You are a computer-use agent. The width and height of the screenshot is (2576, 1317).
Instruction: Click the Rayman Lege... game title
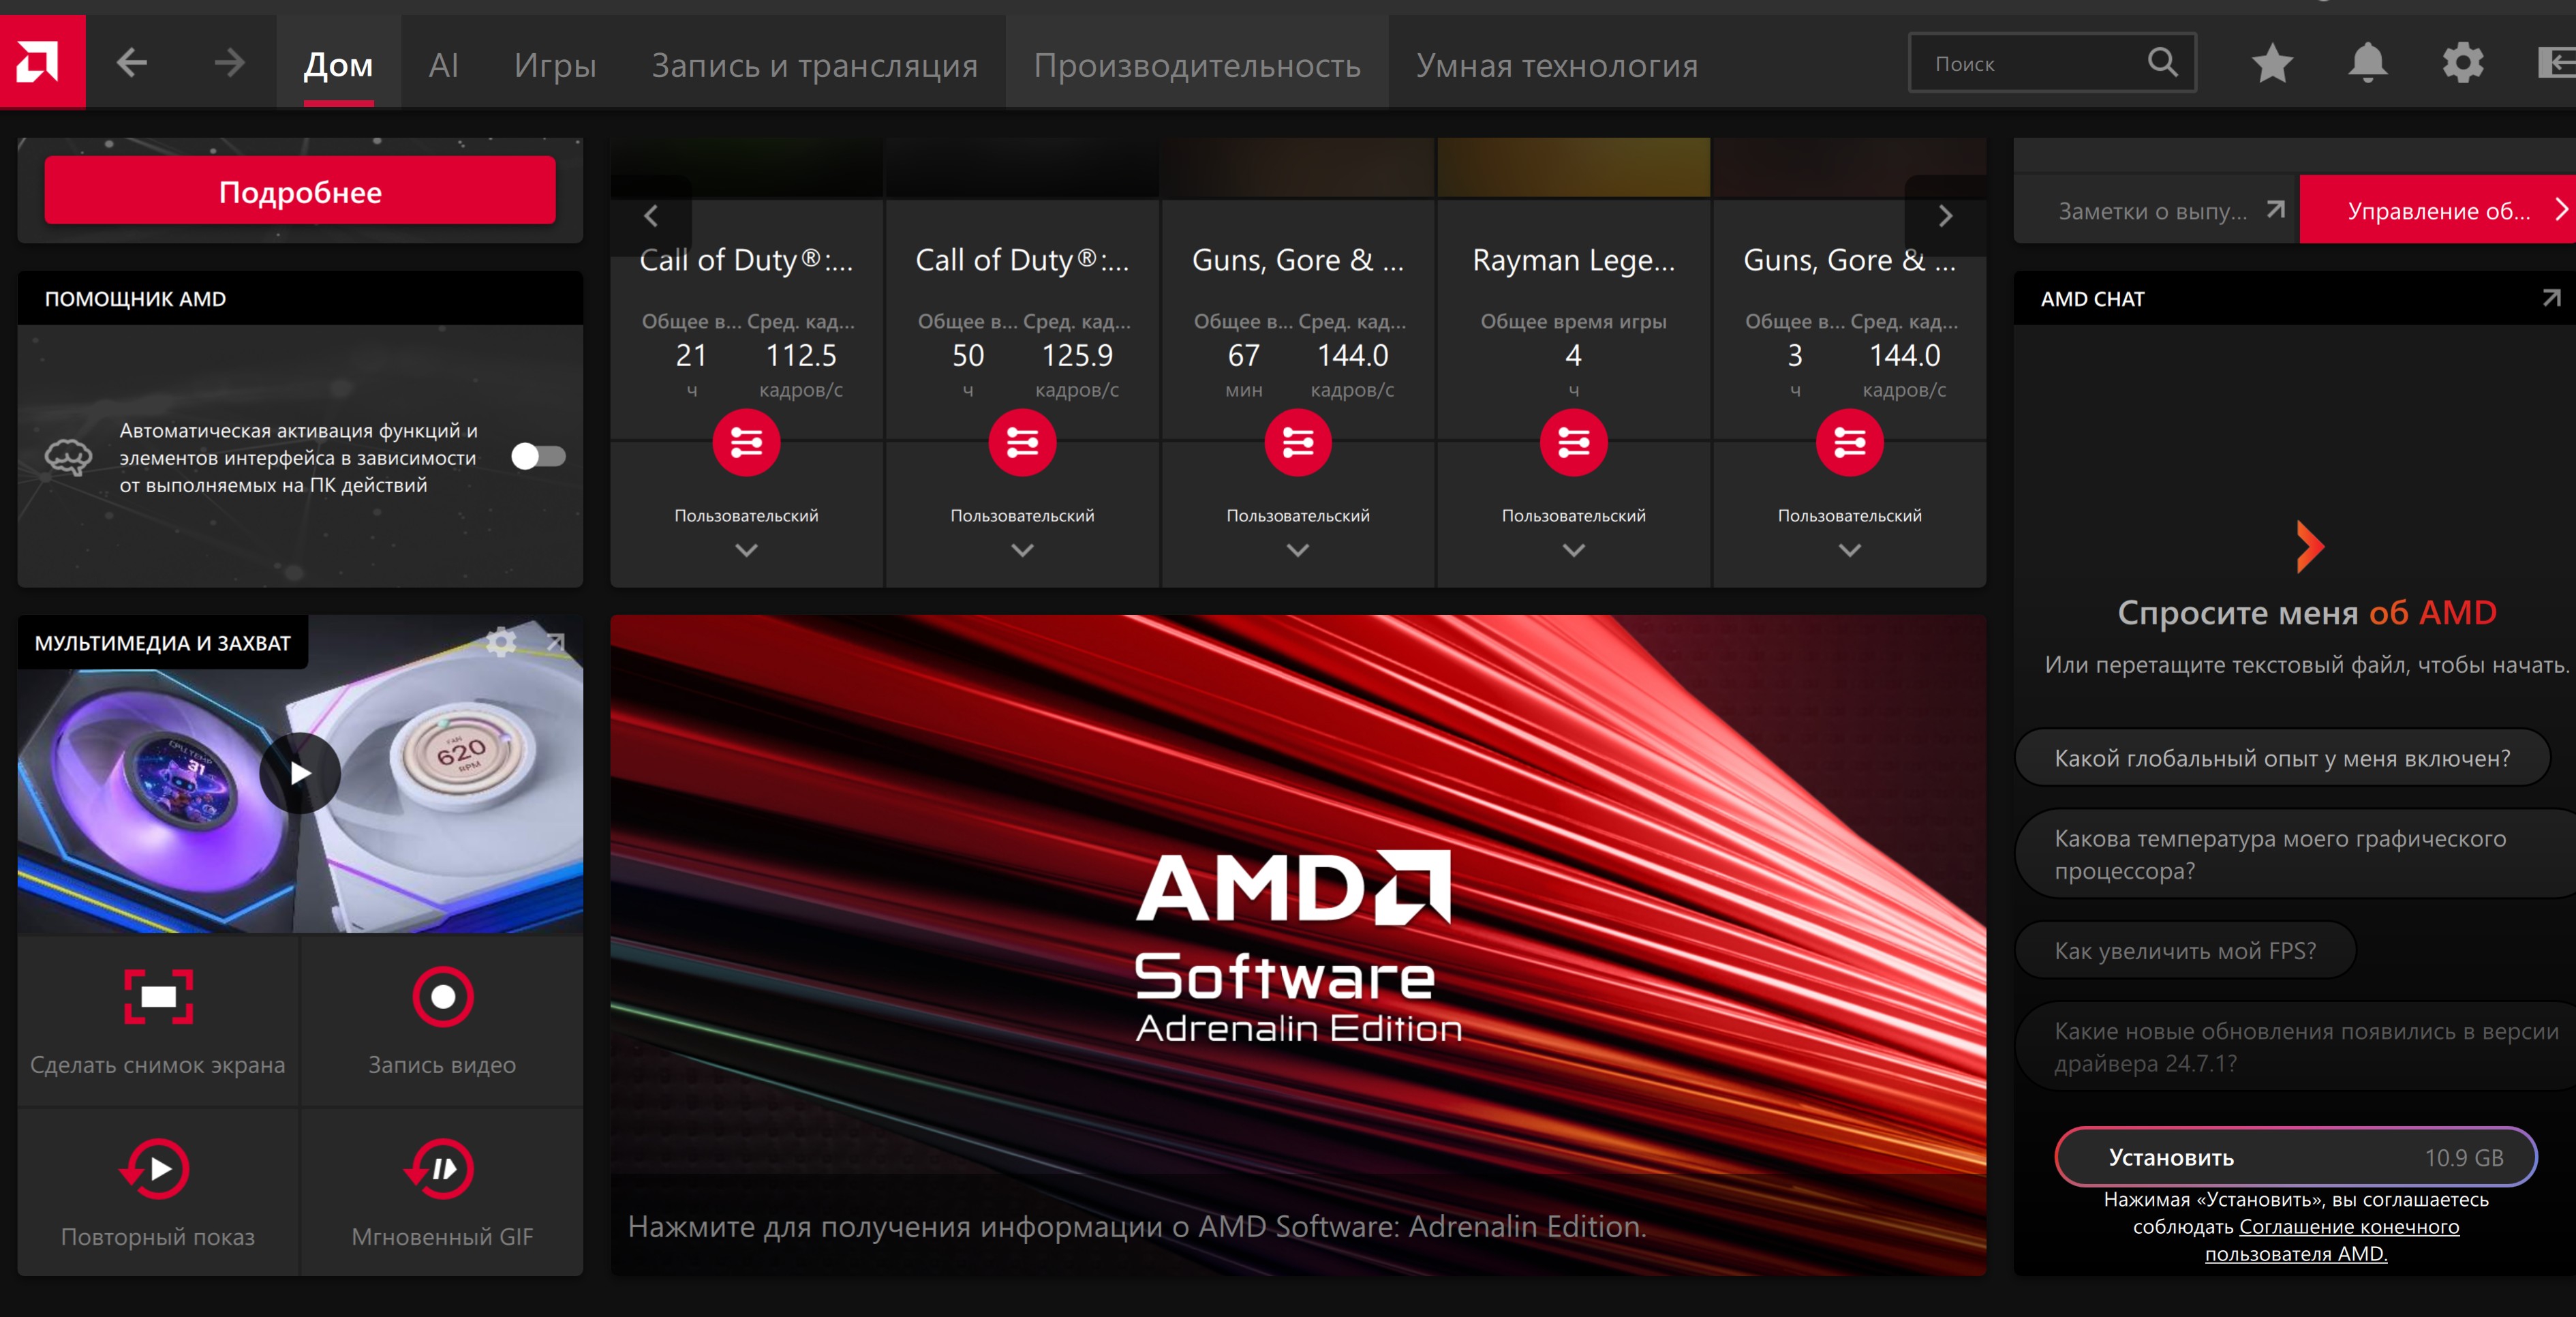[x=1574, y=260]
